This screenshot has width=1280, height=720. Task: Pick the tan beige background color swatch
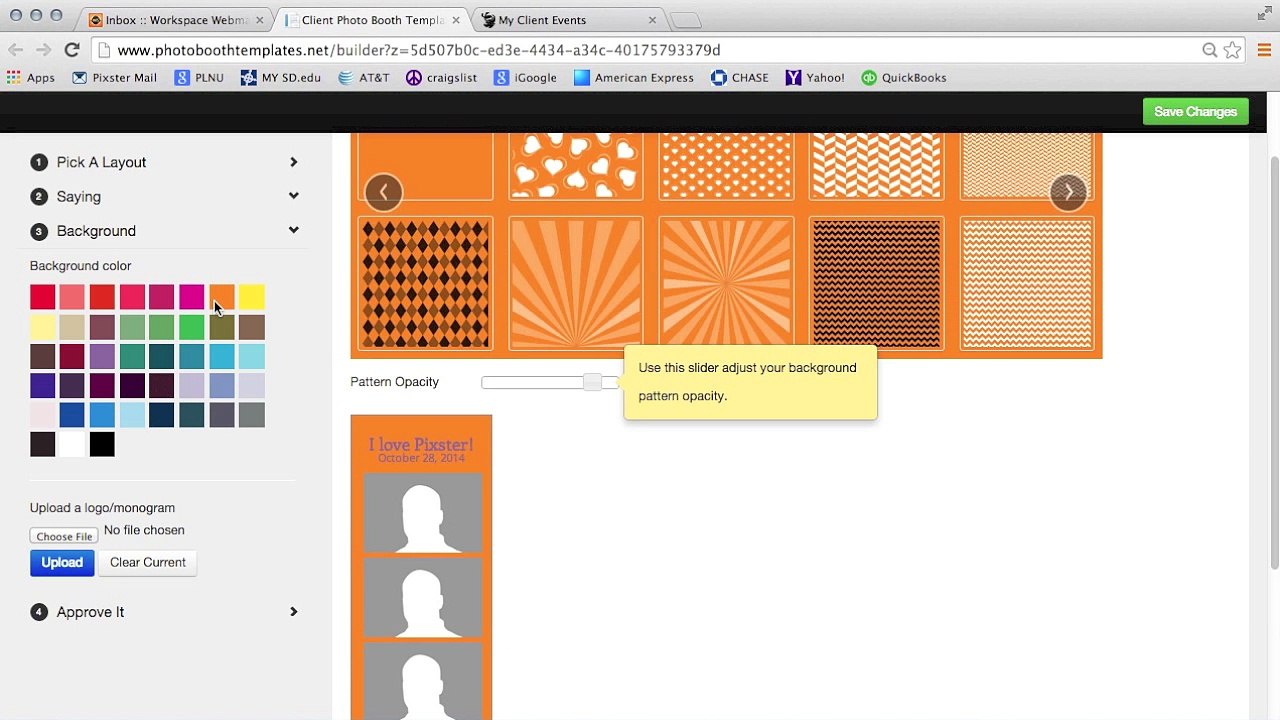72,327
